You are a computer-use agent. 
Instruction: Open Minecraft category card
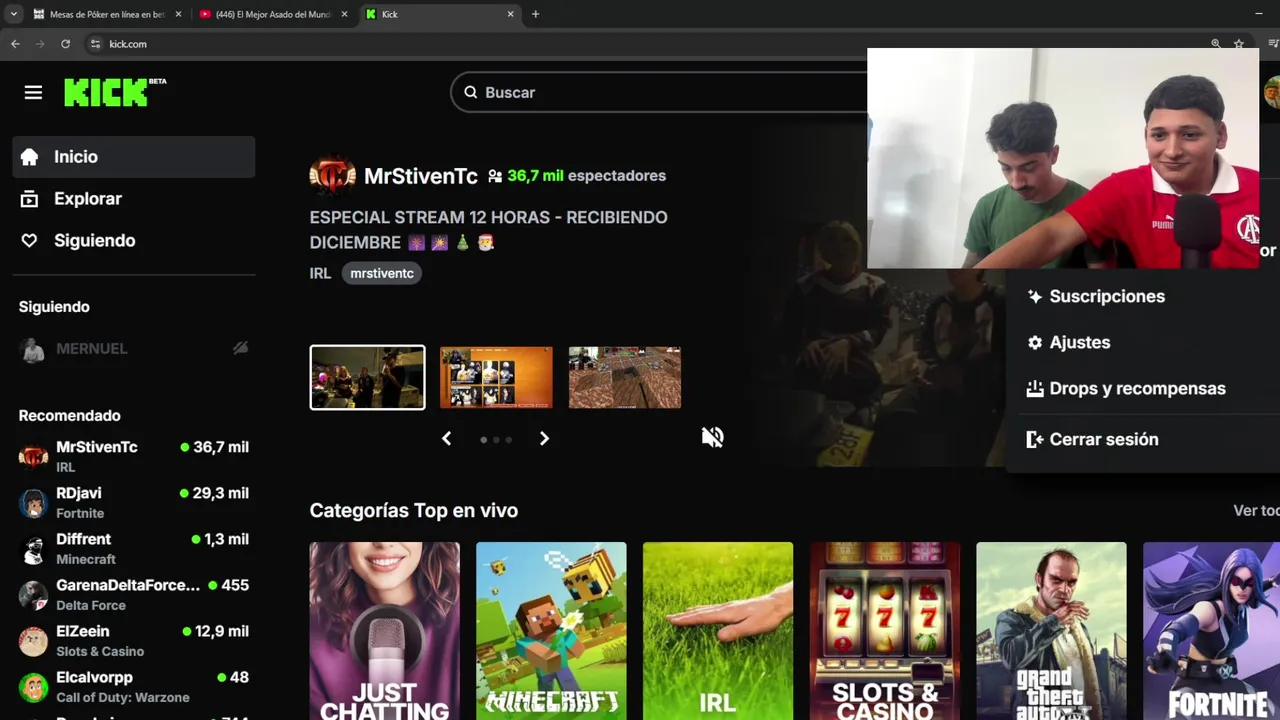click(551, 631)
